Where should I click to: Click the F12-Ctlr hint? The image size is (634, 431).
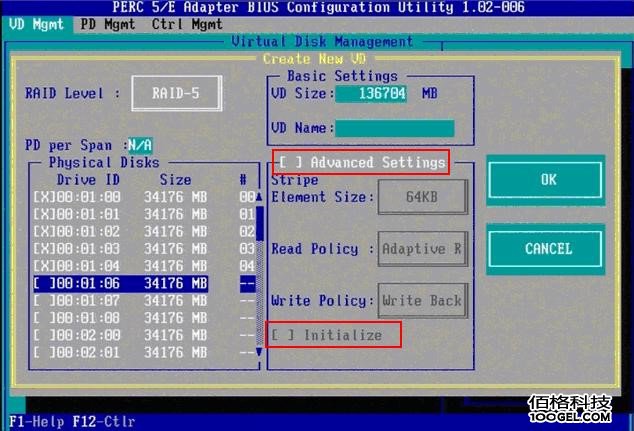pos(104,422)
